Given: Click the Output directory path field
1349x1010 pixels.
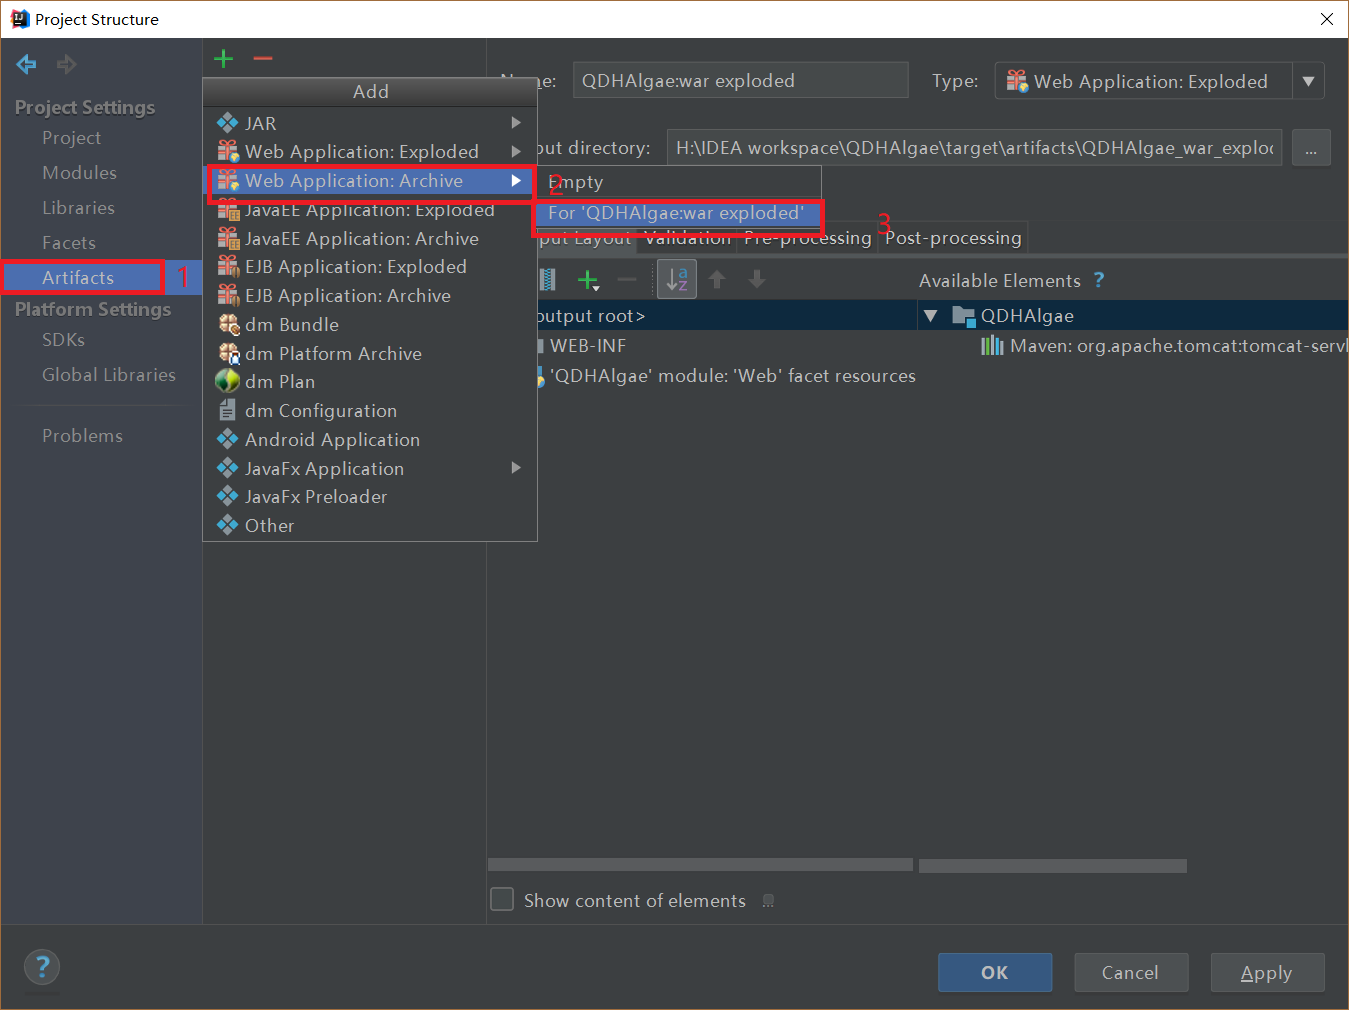Looking at the screenshot, I should pyautogui.click(x=974, y=148).
